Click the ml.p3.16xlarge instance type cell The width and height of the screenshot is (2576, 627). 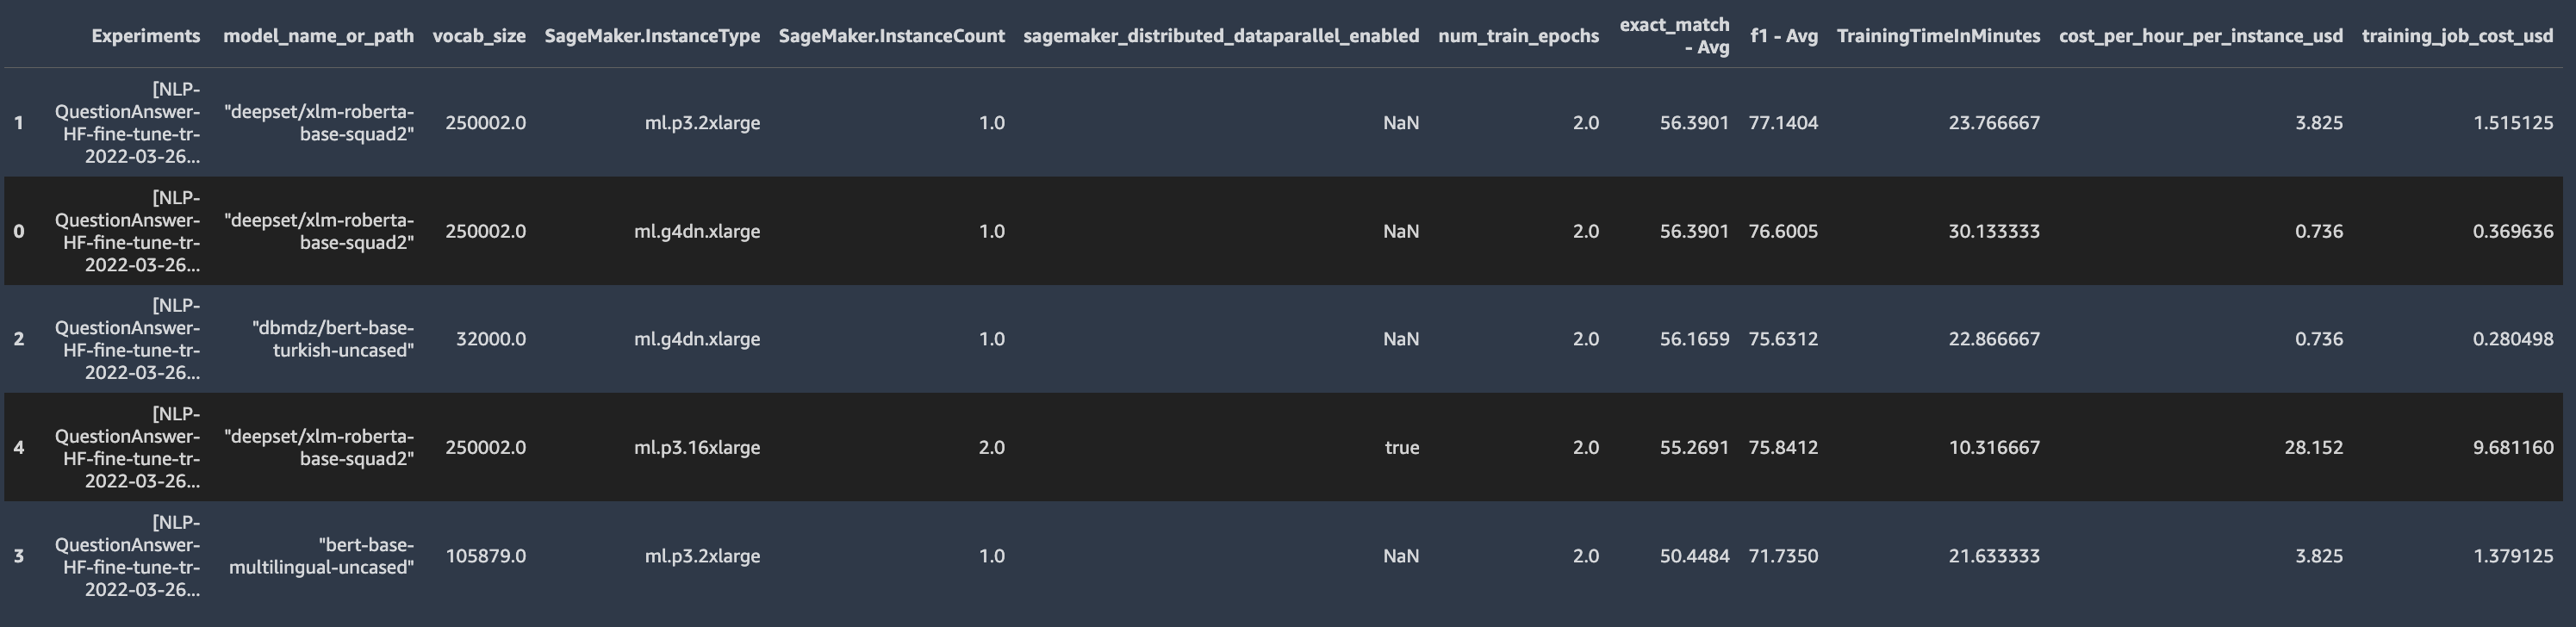697,447
